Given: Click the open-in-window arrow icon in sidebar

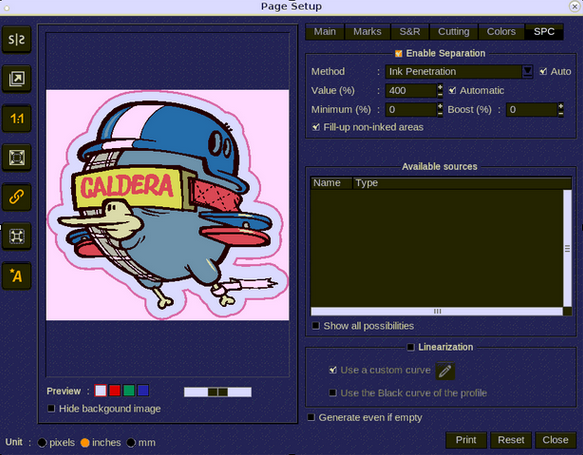Looking at the screenshot, I should point(16,78).
